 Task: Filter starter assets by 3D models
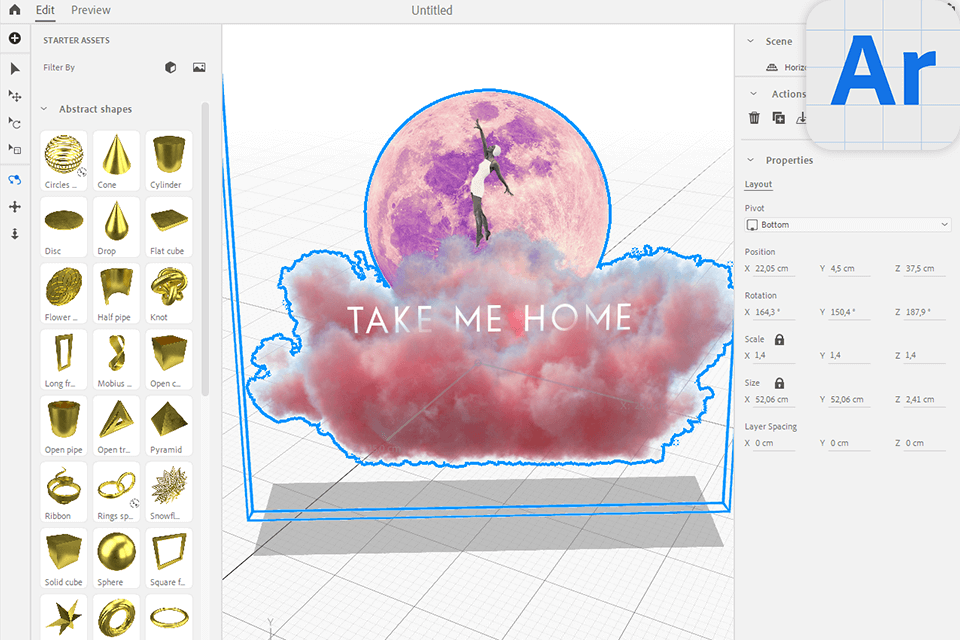click(171, 67)
